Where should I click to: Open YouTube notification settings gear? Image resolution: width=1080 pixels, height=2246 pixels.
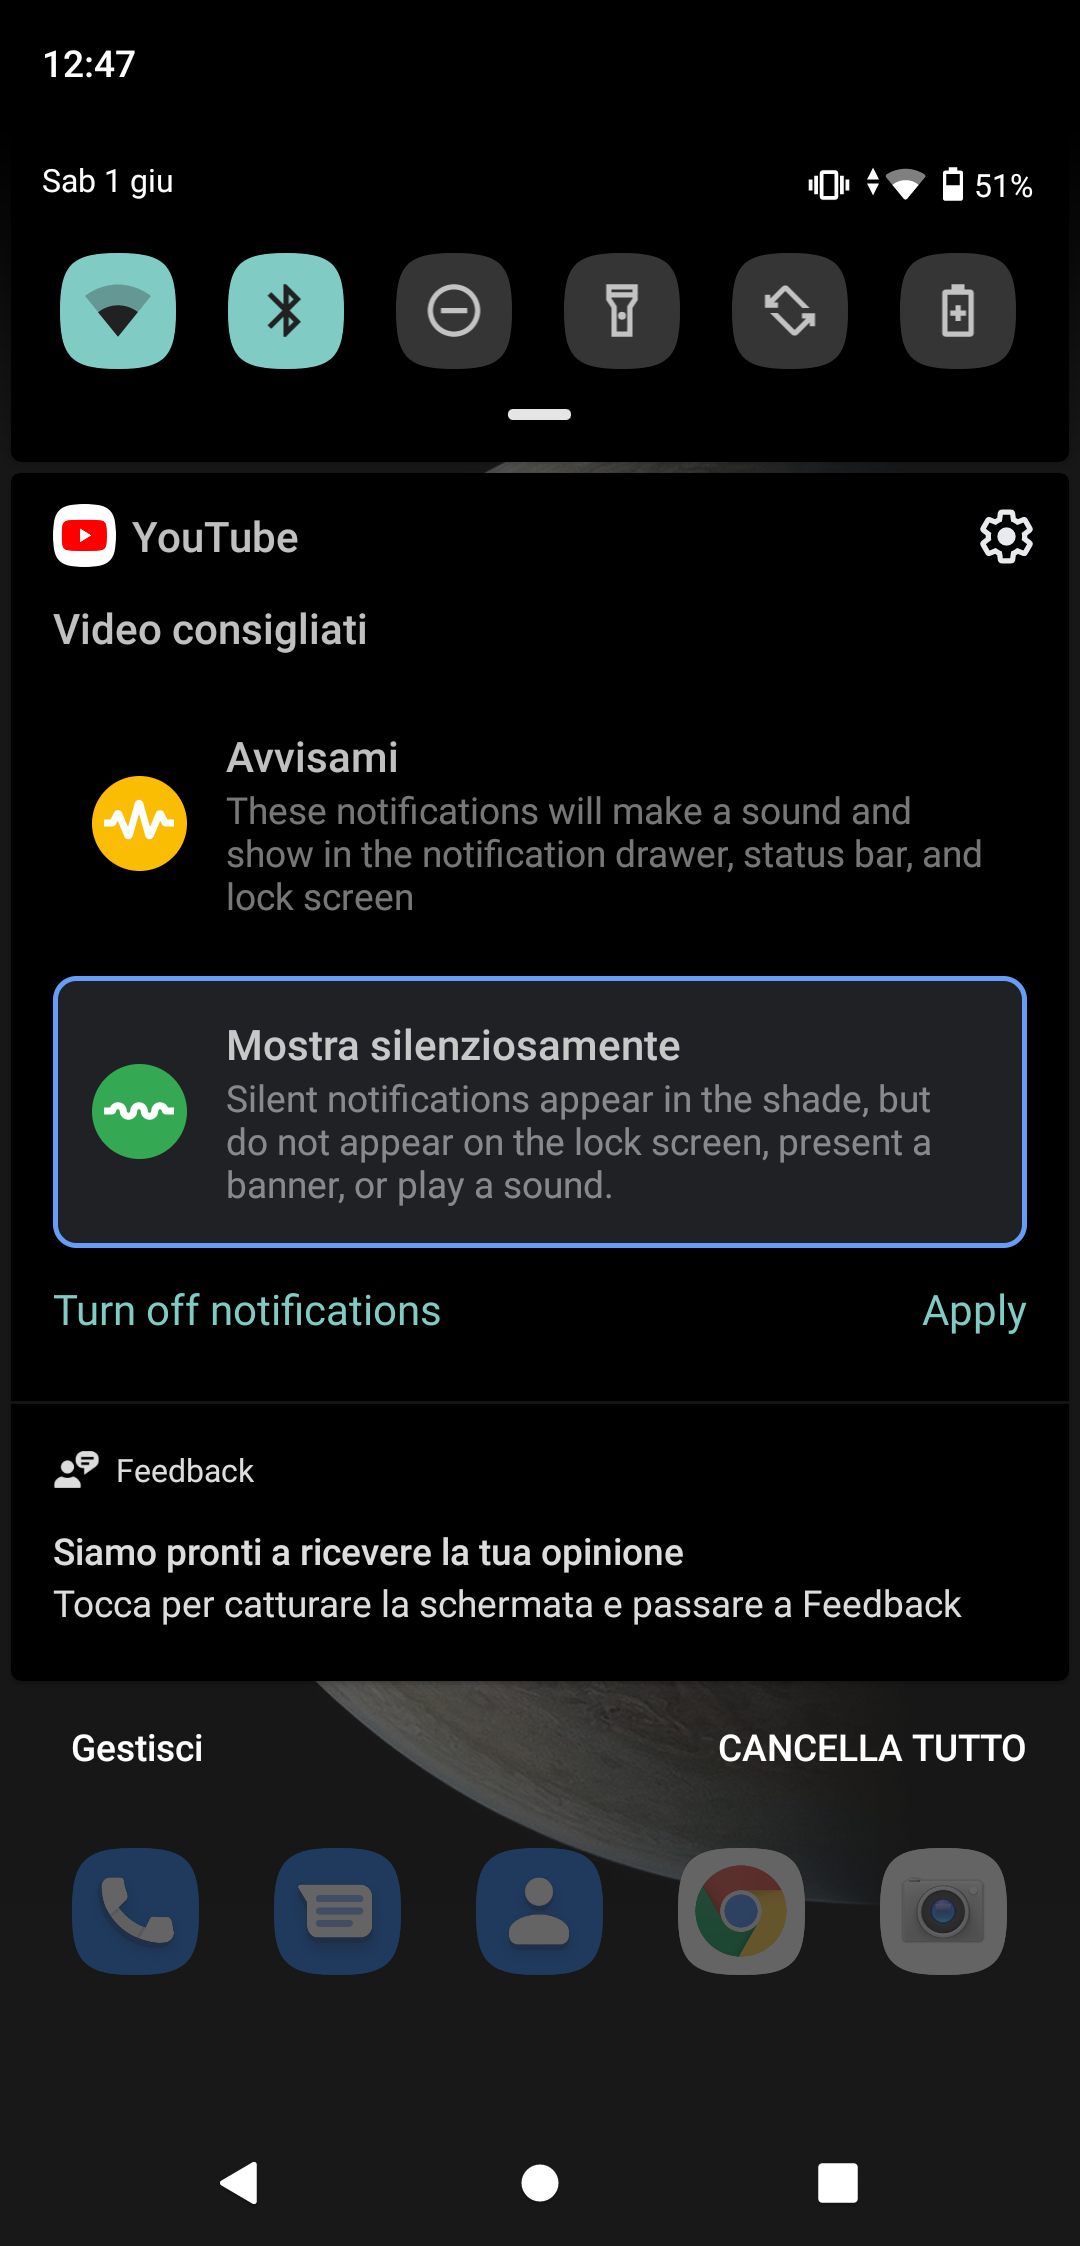1005,537
